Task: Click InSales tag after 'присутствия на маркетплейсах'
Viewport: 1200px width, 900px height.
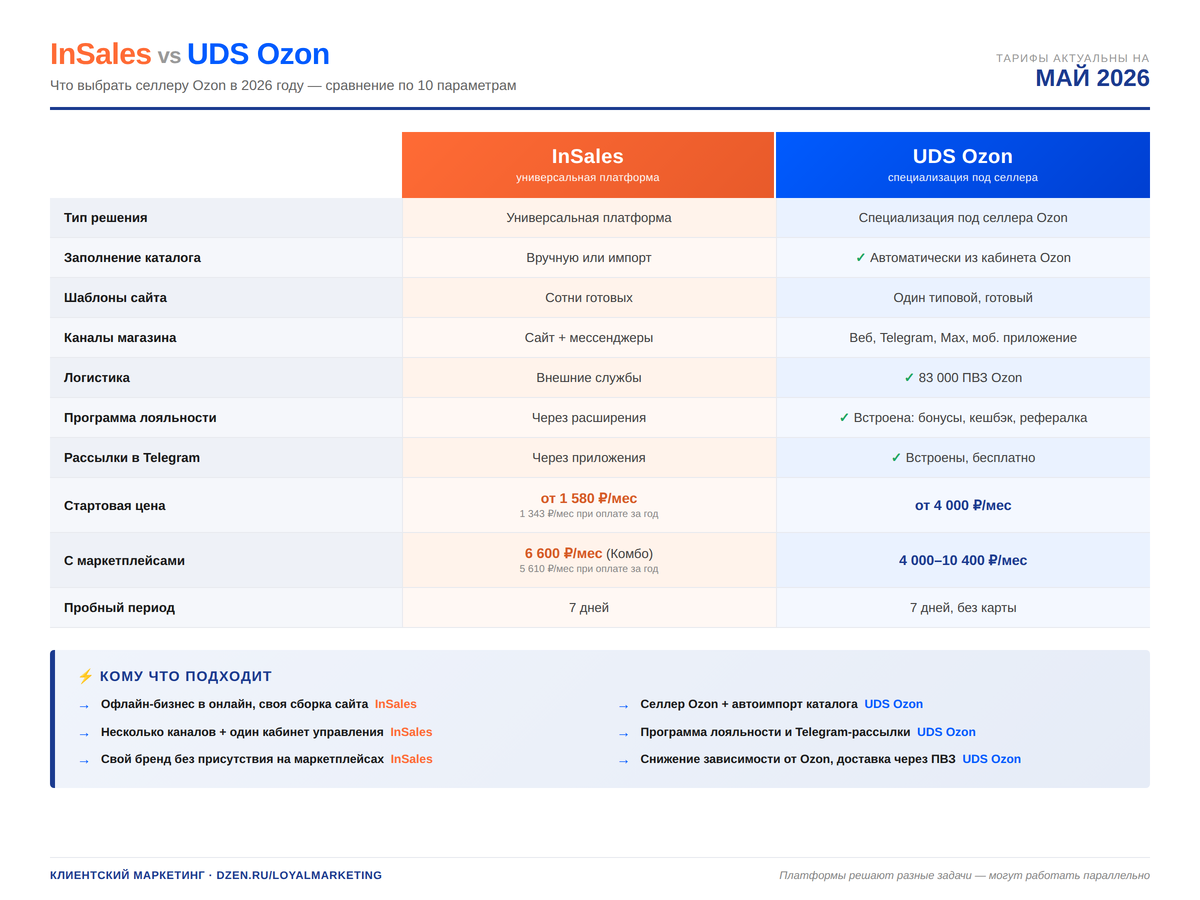Action: [412, 759]
